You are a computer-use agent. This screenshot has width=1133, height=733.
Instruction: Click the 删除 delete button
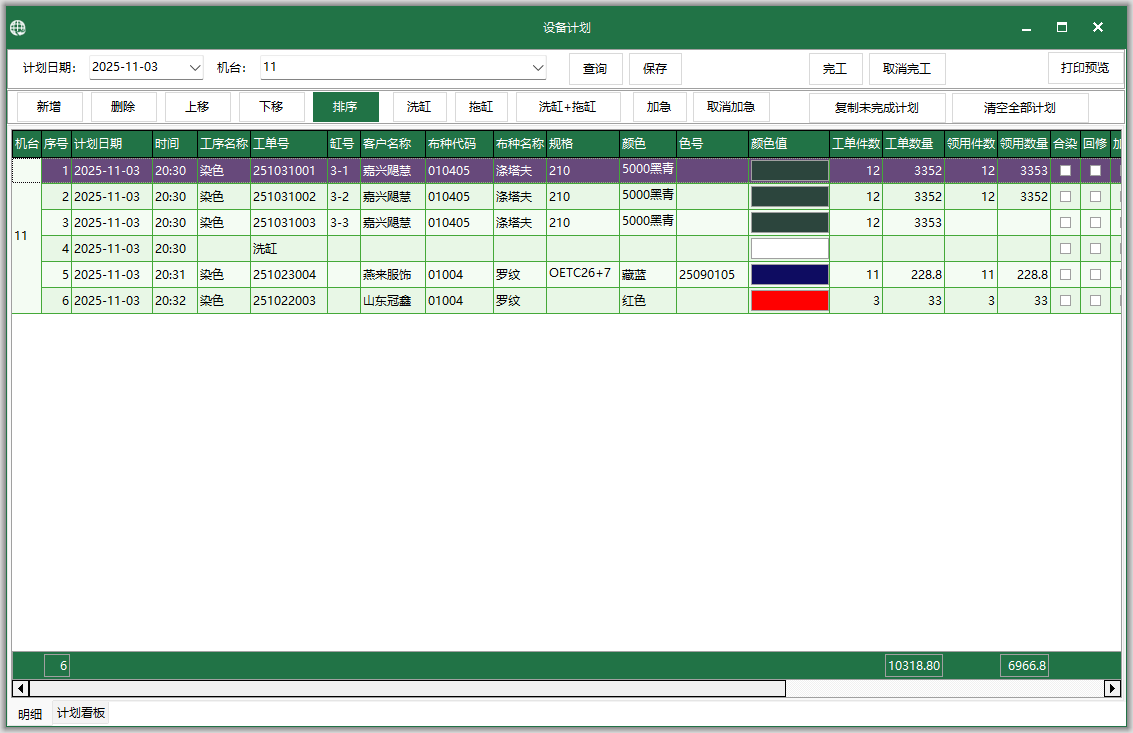pyautogui.click(x=124, y=107)
